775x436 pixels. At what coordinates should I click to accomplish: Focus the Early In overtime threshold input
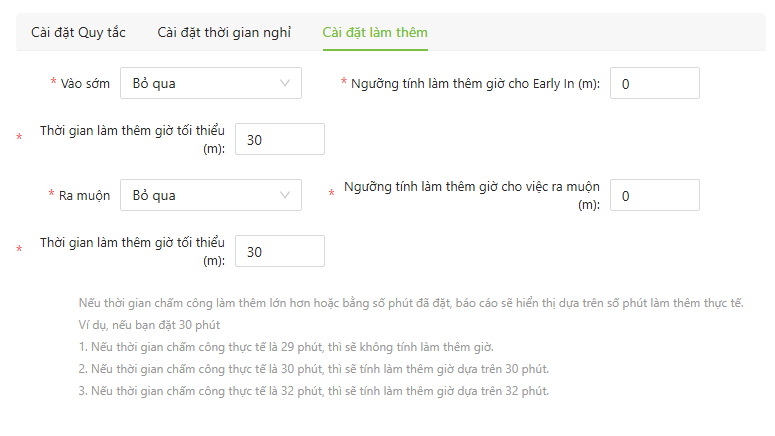pyautogui.click(x=654, y=83)
